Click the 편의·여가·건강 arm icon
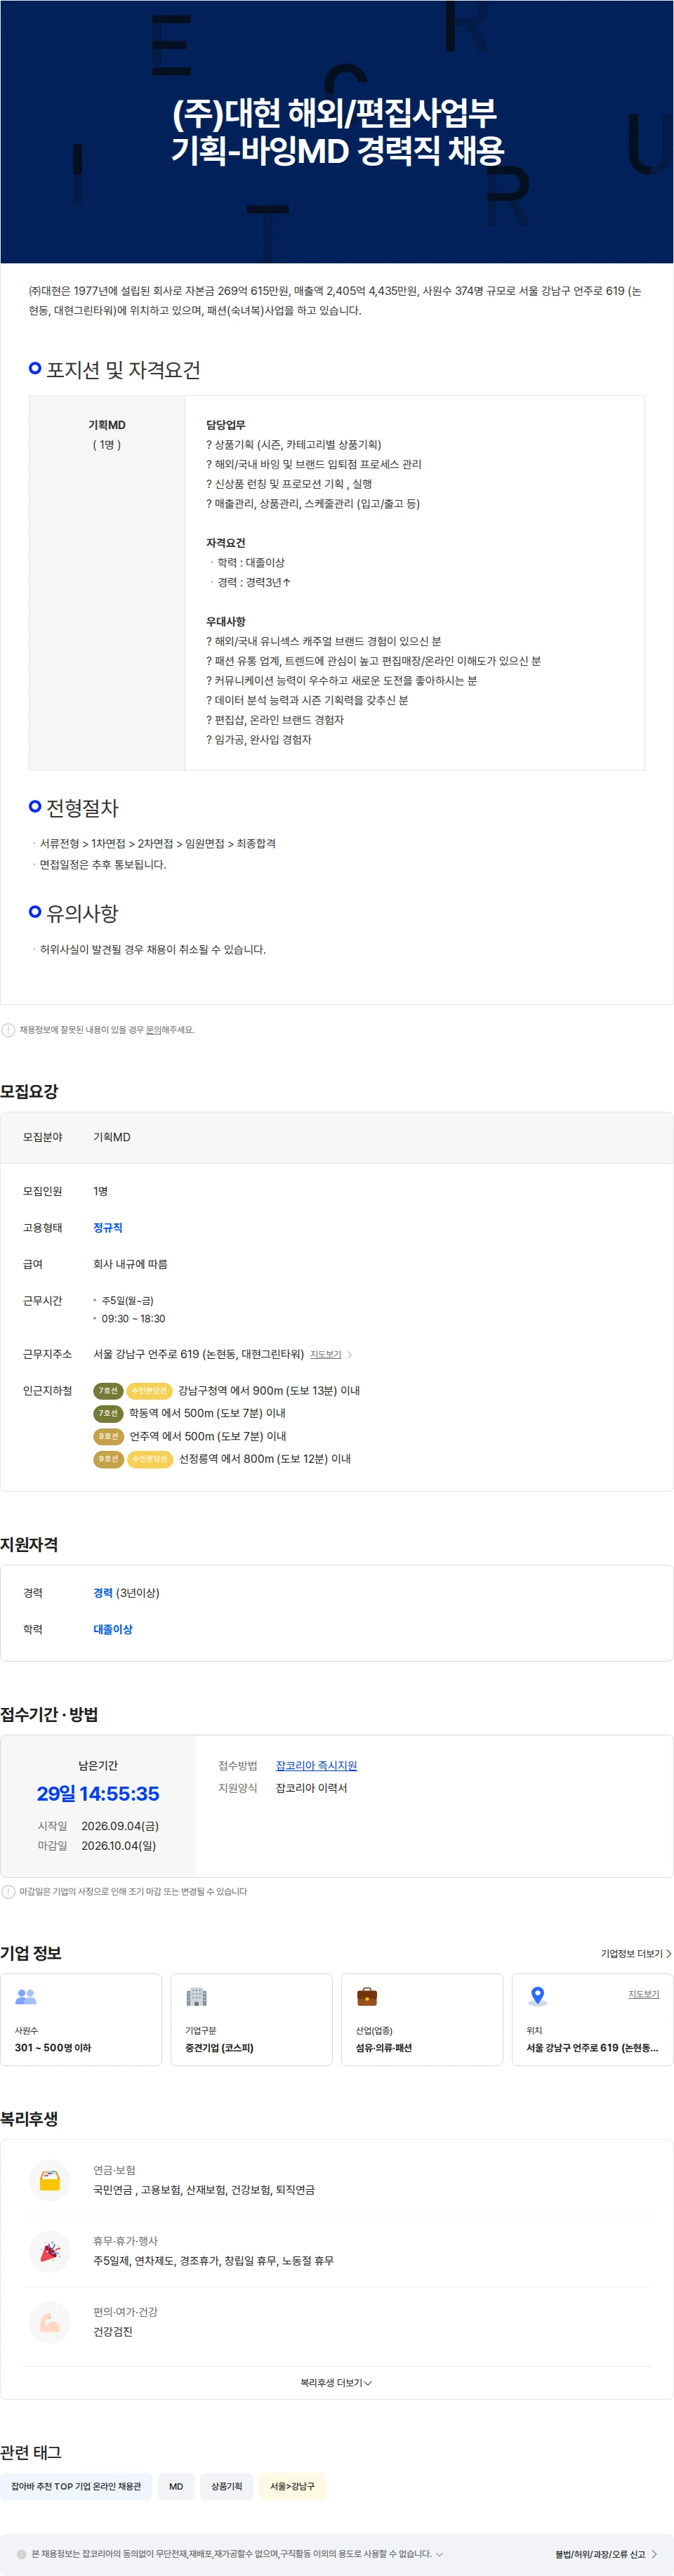Screen dimensions: 674x2576 (50, 2323)
